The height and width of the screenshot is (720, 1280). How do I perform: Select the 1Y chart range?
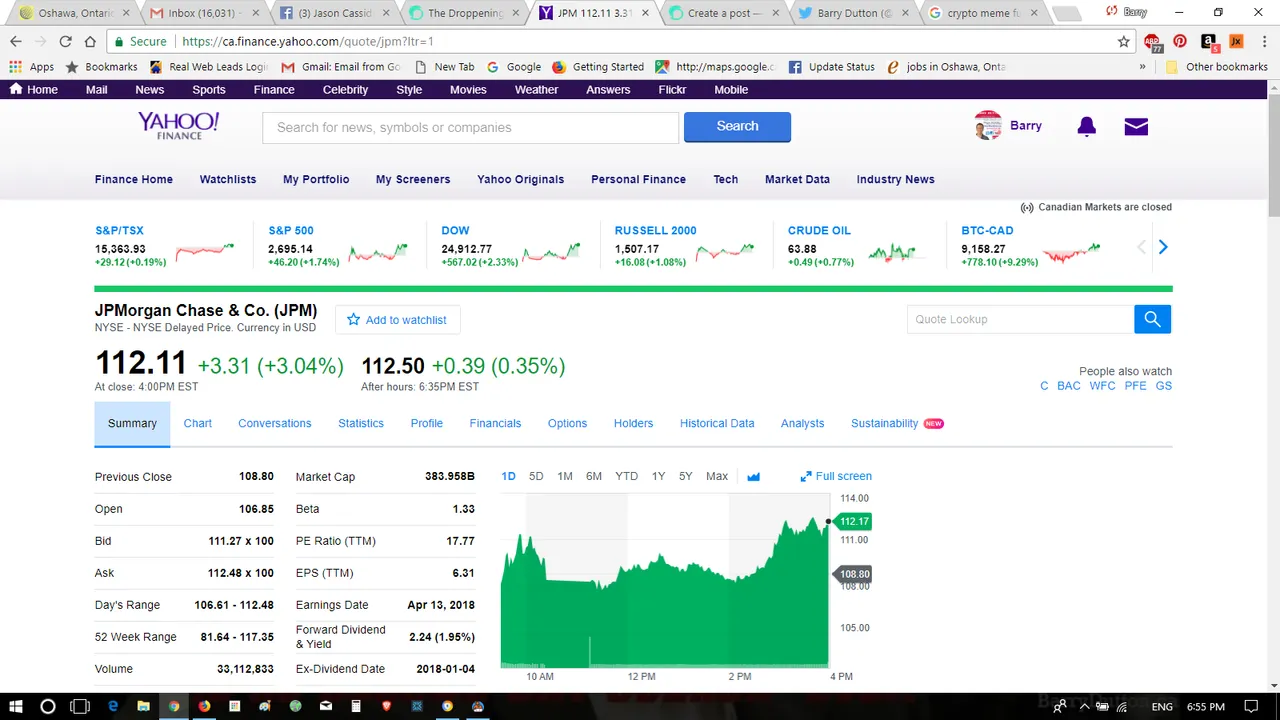(x=658, y=476)
